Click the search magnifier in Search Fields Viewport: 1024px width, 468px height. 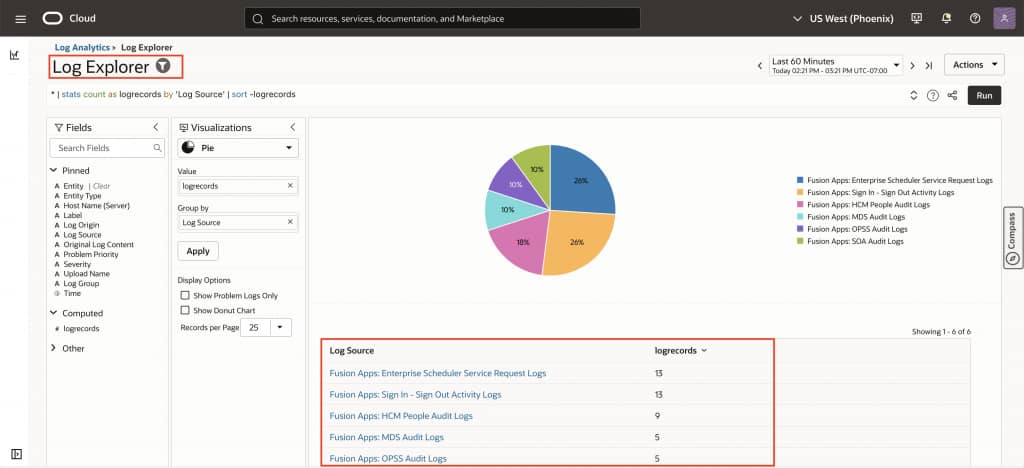pos(157,148)
